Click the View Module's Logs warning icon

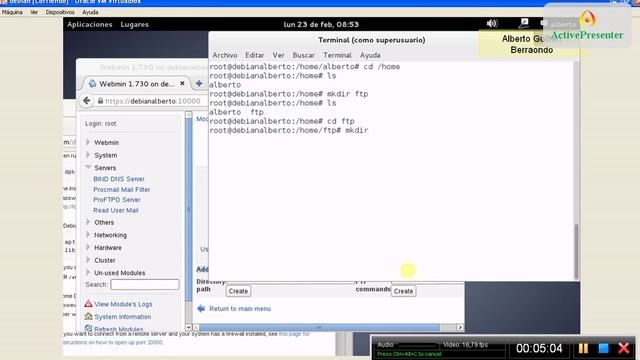(88, 304)
